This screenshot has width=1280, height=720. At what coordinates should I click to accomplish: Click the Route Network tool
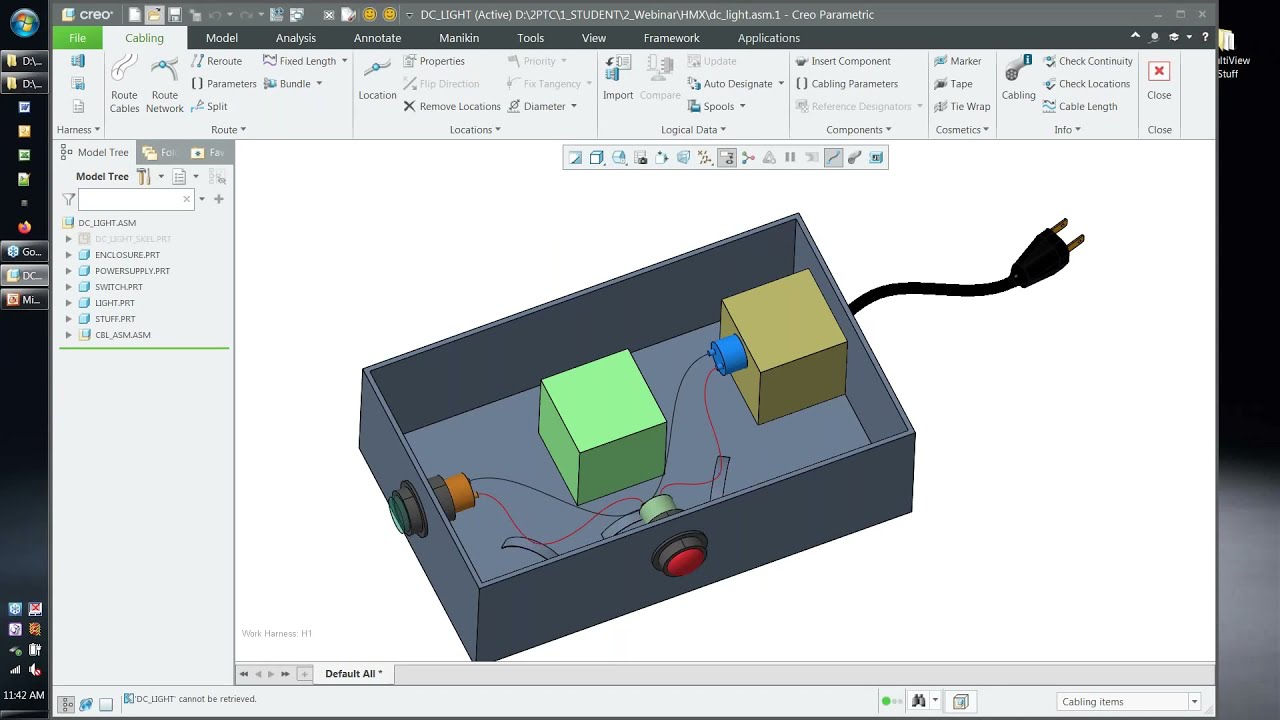point(164,84)
